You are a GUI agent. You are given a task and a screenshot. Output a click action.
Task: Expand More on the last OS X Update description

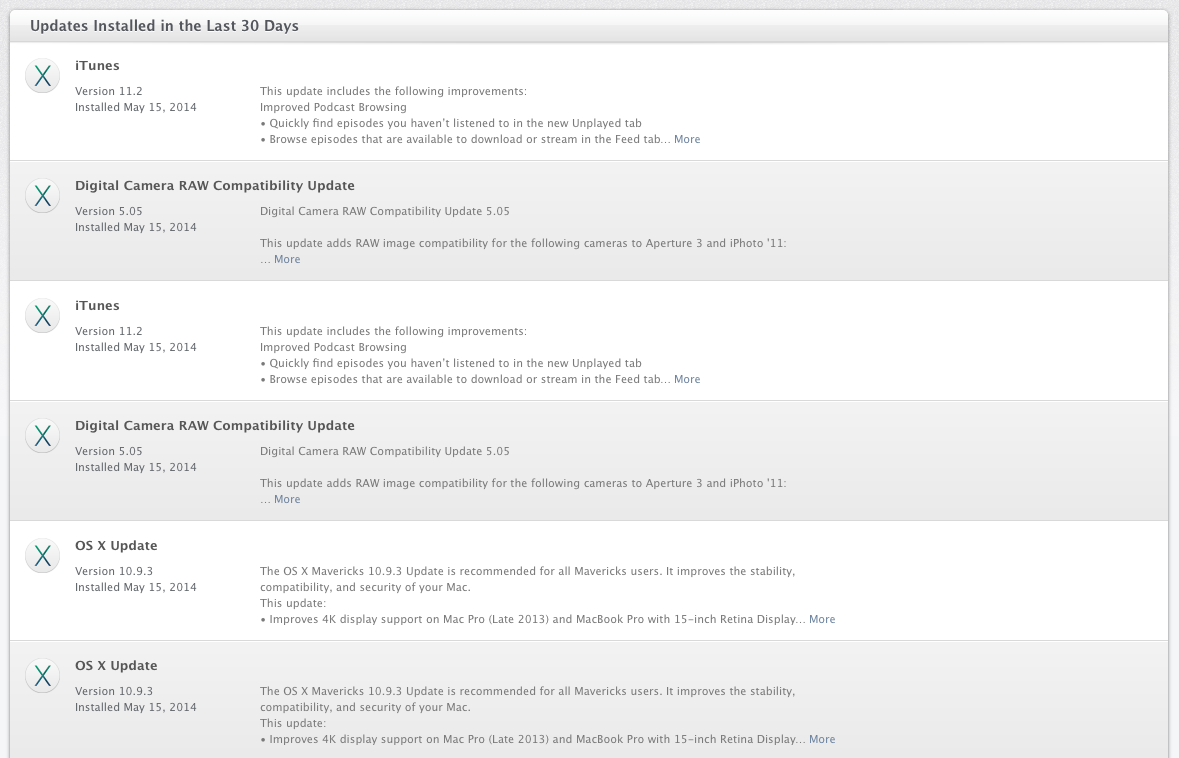822,739
